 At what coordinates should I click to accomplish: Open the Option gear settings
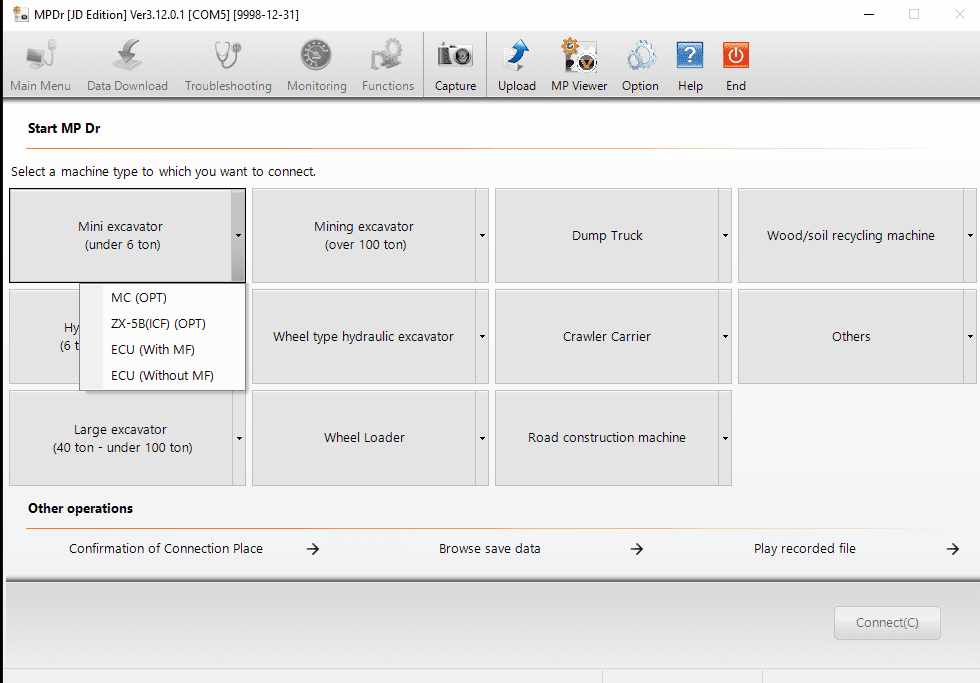tap(640, 56)
